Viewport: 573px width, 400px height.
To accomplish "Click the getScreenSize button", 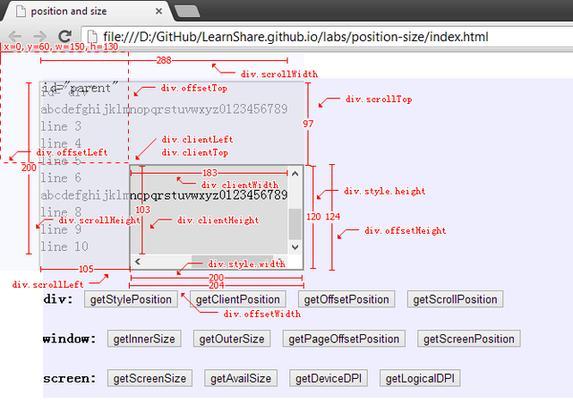I will pos(150,378).
